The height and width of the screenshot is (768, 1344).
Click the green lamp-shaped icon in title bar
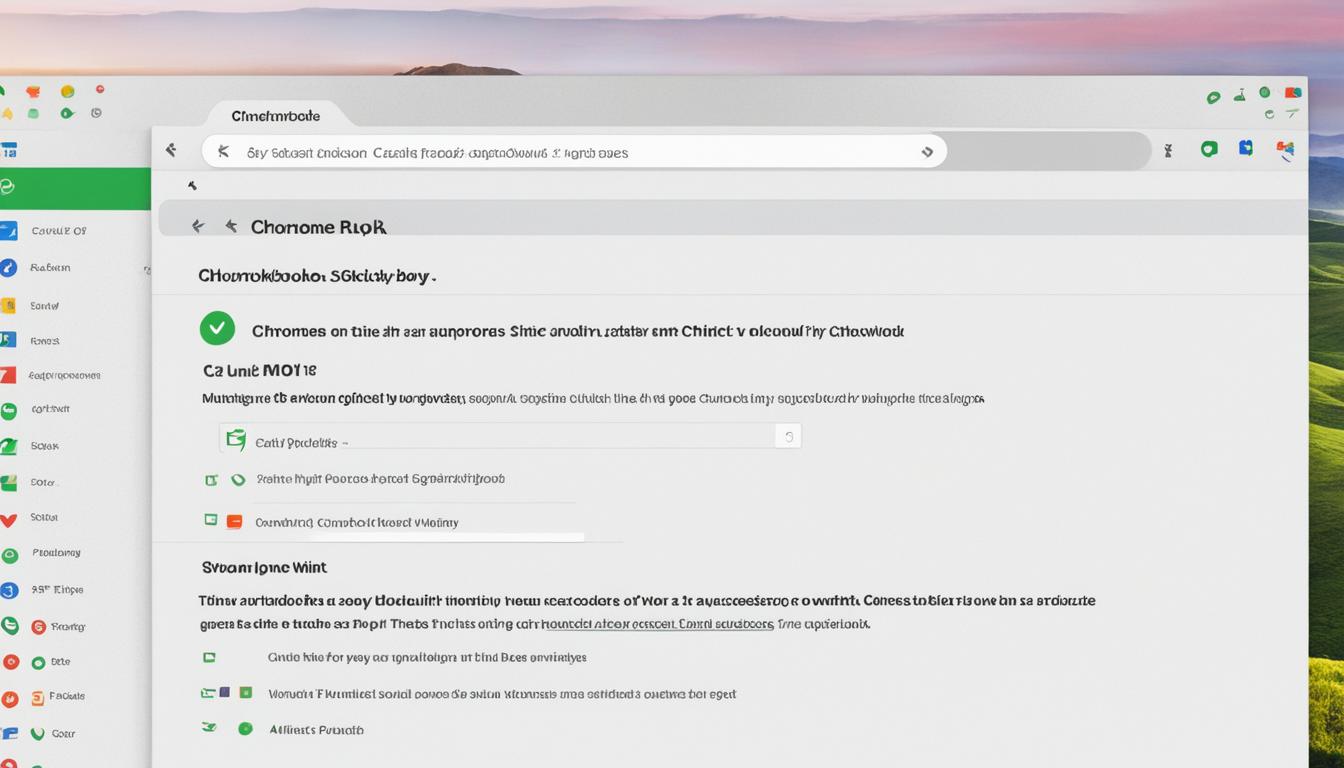pos(1240,95)
